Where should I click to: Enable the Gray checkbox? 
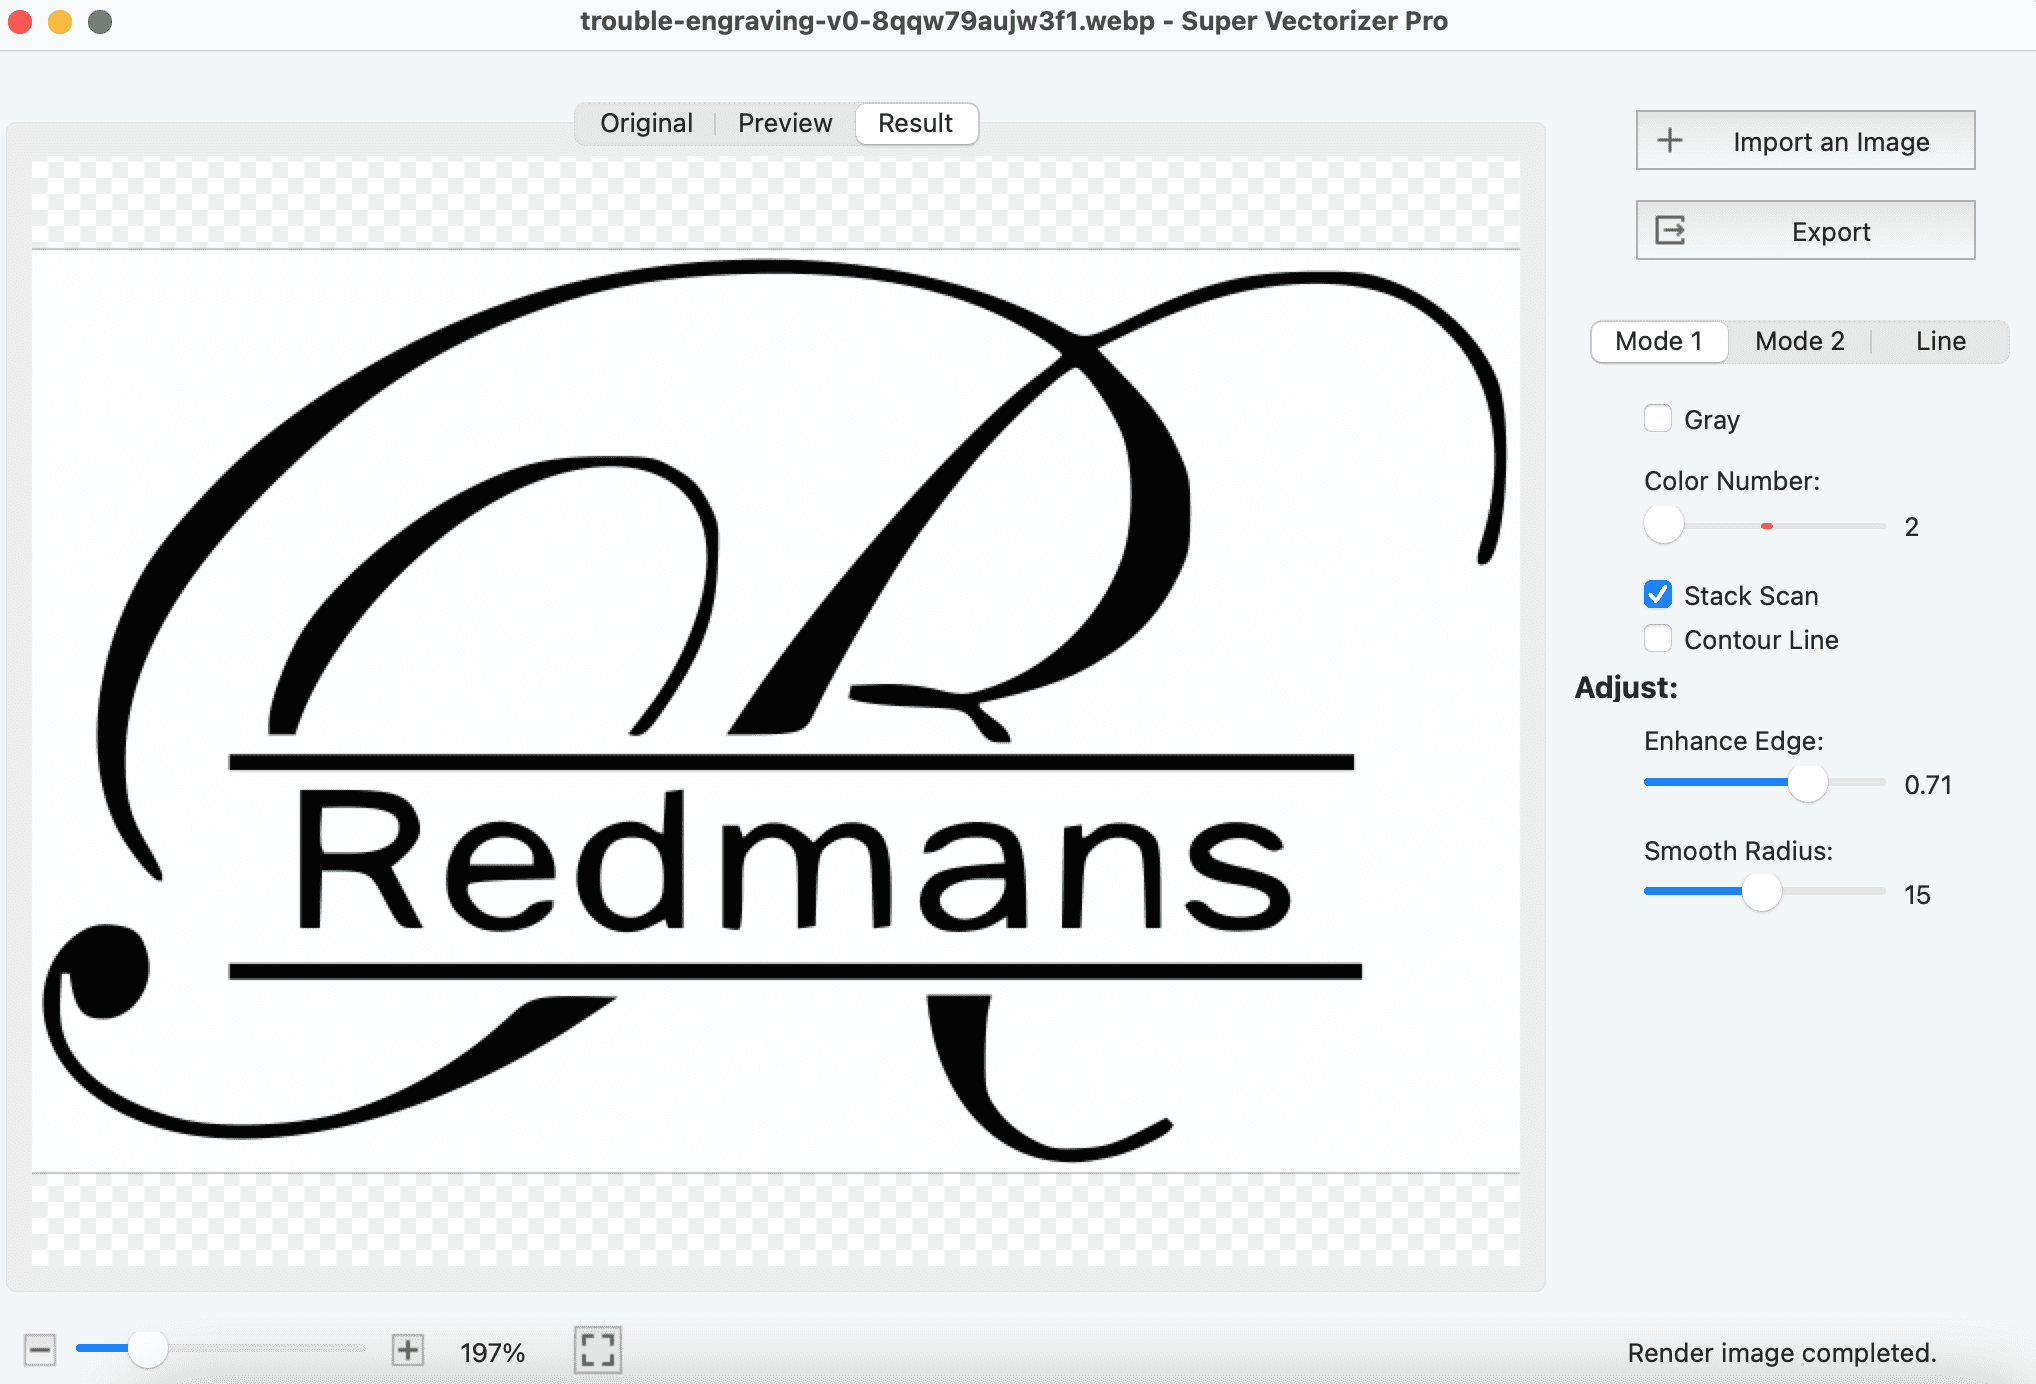(1658, 418)
